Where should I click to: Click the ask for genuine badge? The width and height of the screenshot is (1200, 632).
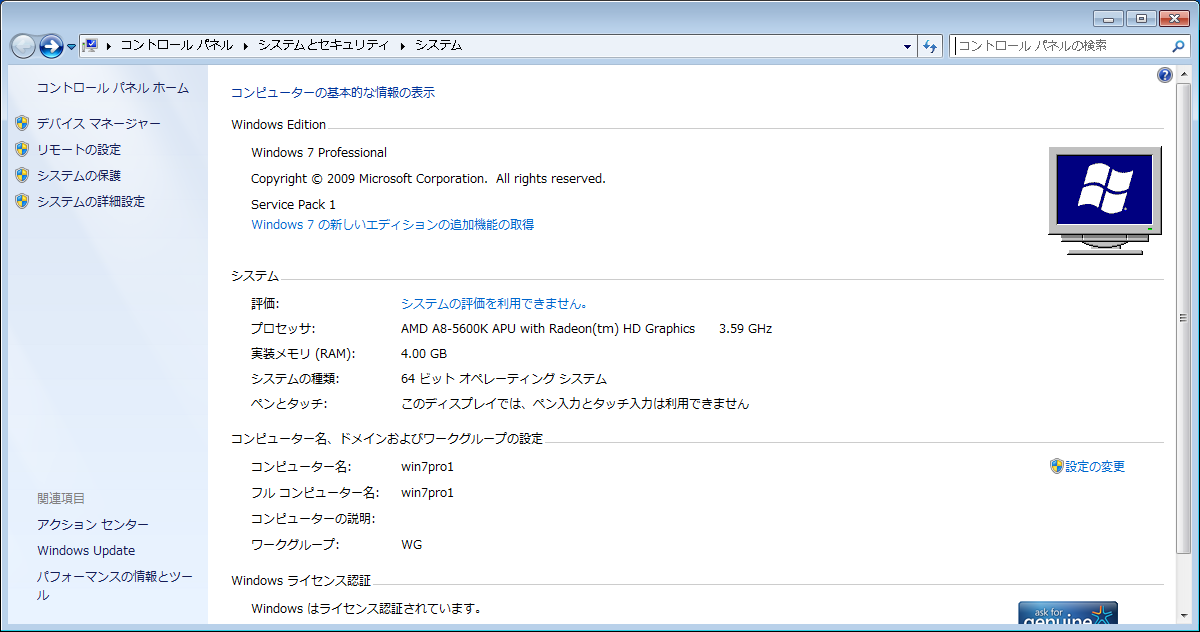click(1067, 614)
